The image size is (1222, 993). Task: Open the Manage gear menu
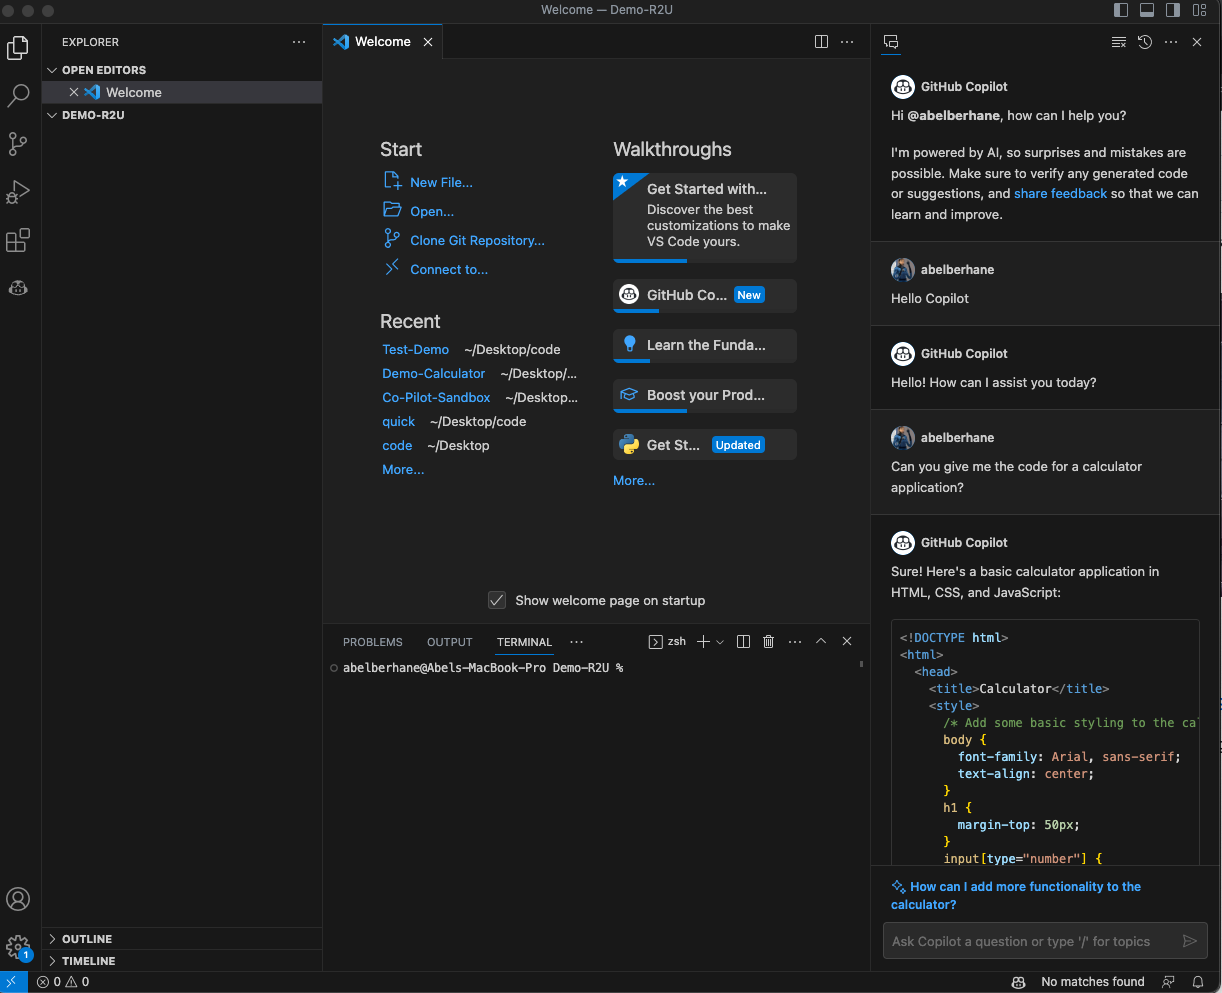(x=18, y=946)
